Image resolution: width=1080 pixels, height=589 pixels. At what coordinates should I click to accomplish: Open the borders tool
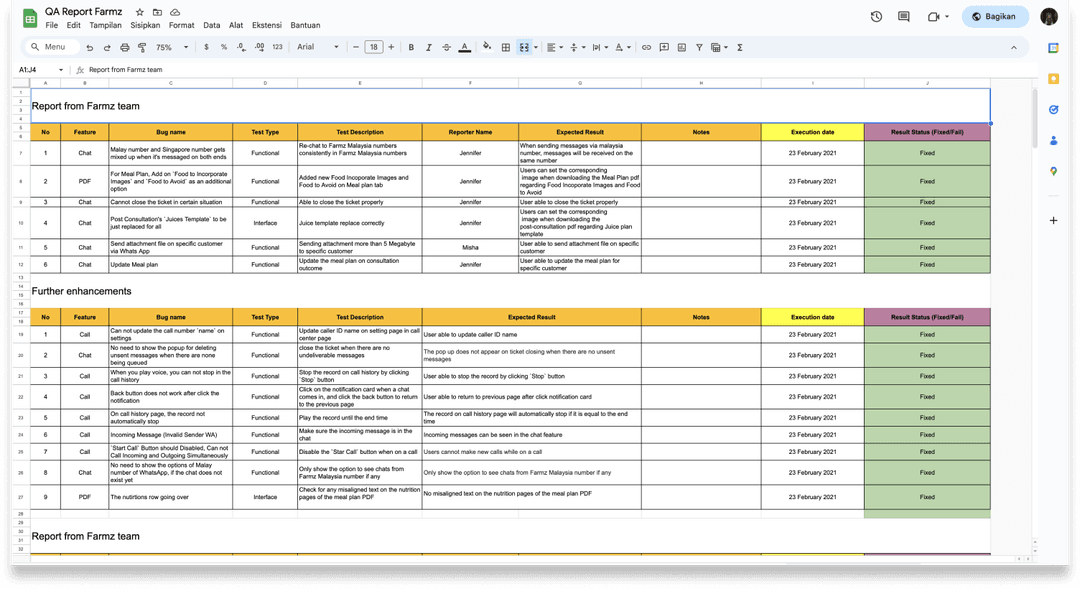(506, 48)
